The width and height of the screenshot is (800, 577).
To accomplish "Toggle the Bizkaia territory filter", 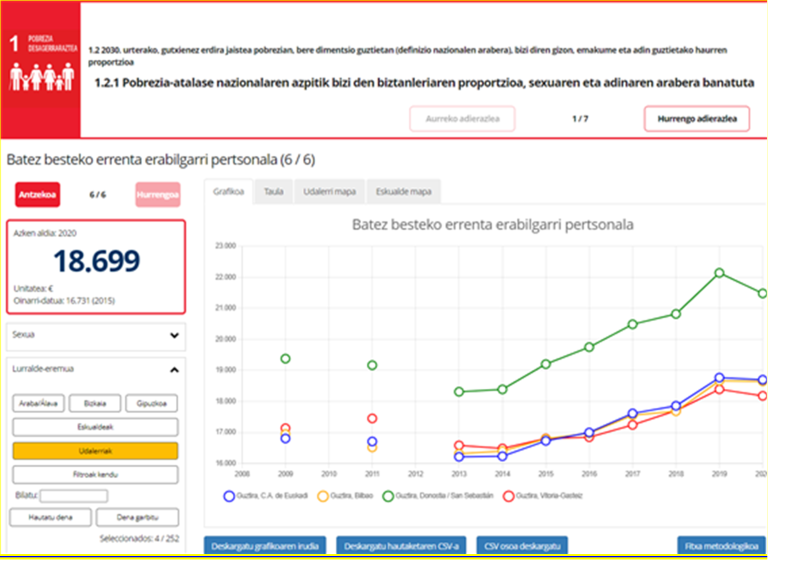I will [96, 404].
